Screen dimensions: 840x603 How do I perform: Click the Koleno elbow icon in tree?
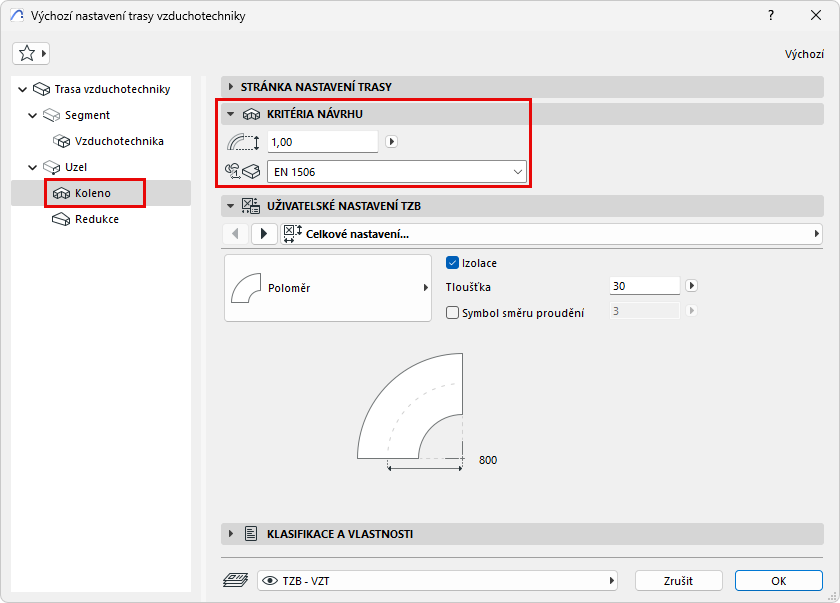pyautogui.click(x=62, y=194)
